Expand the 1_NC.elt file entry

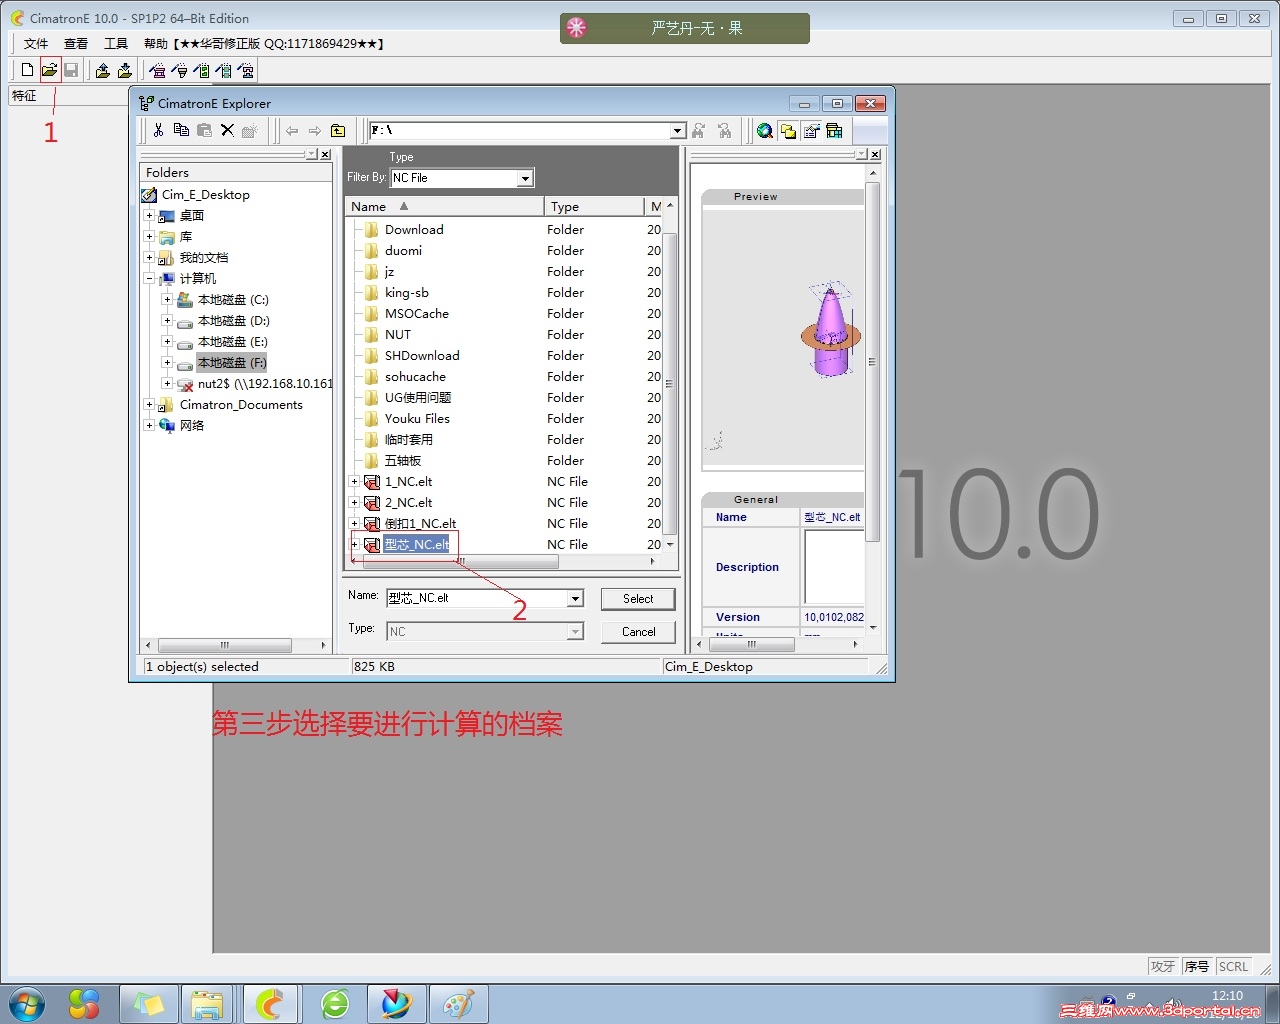[x=354, y=482]
